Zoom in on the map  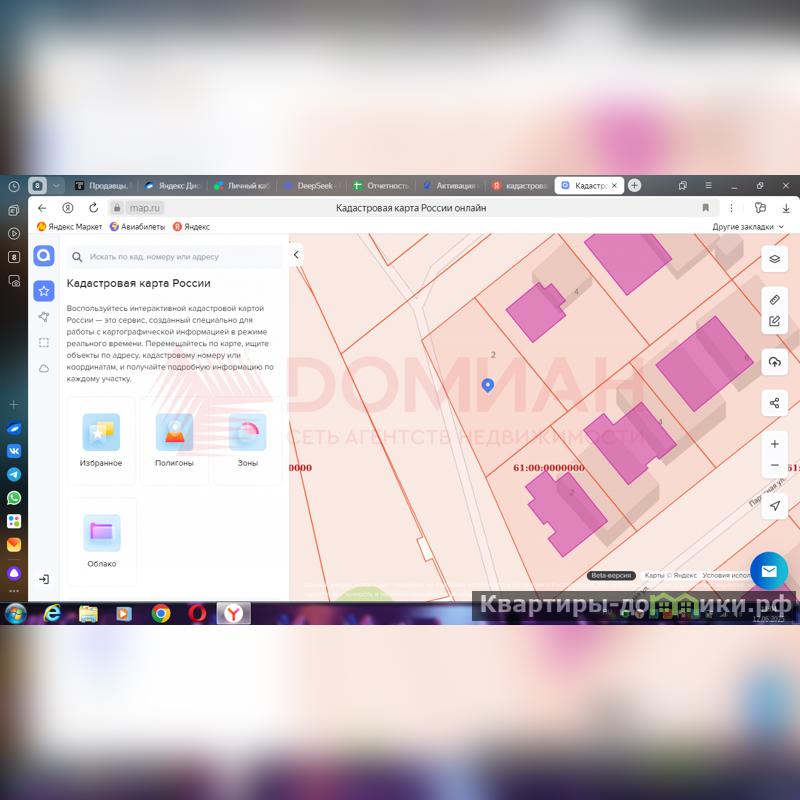774,444
